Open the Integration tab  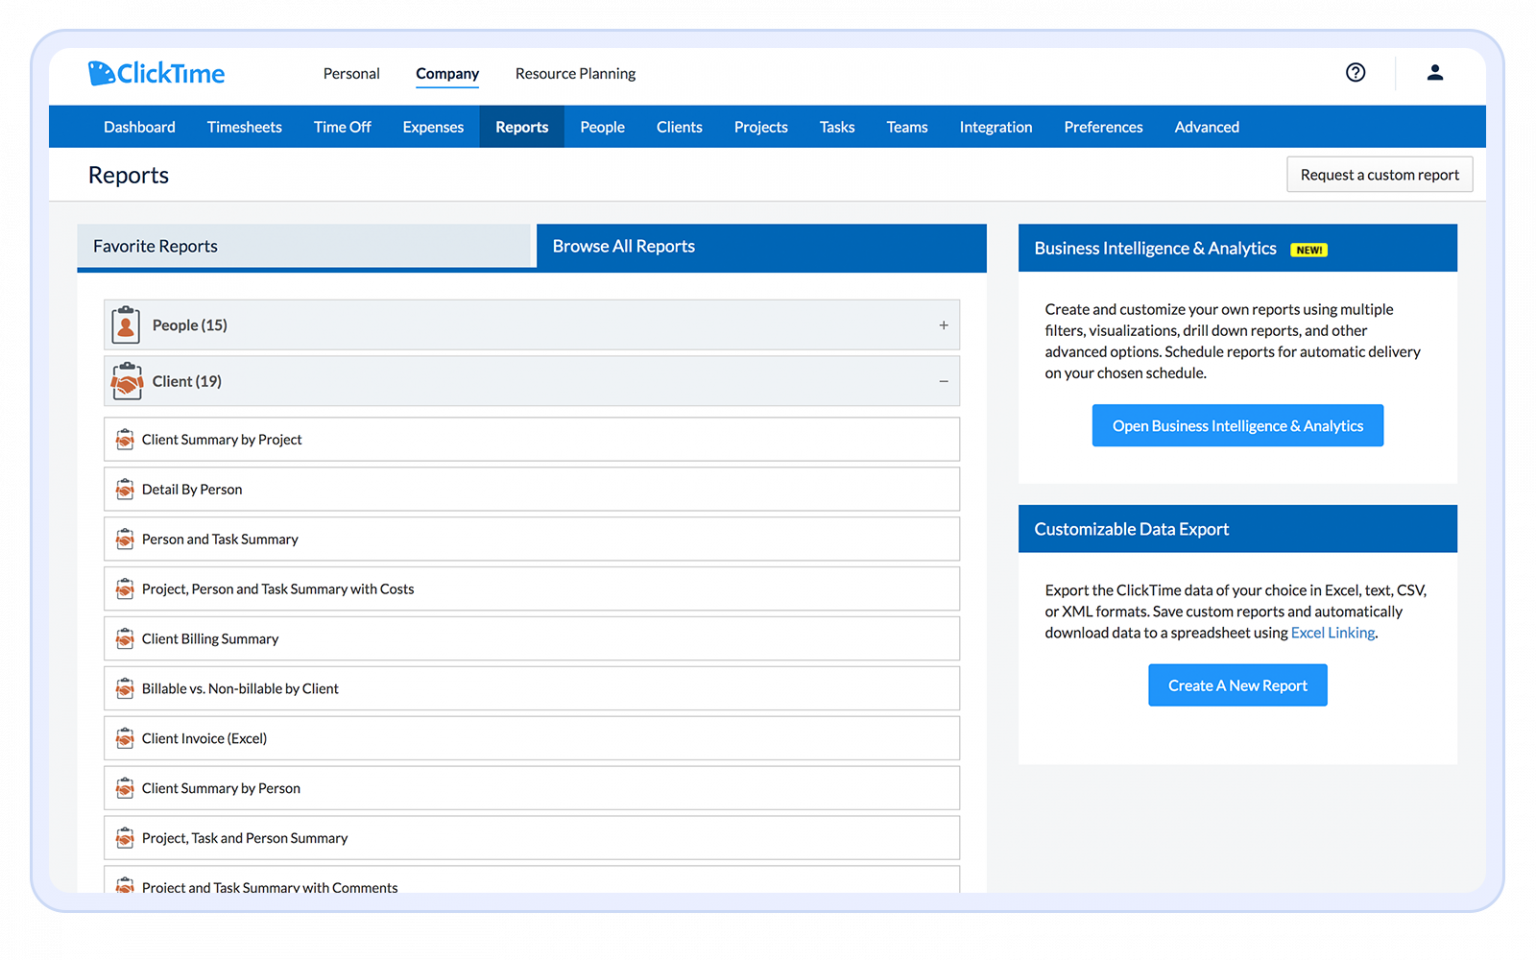click(x=995, y=127)
